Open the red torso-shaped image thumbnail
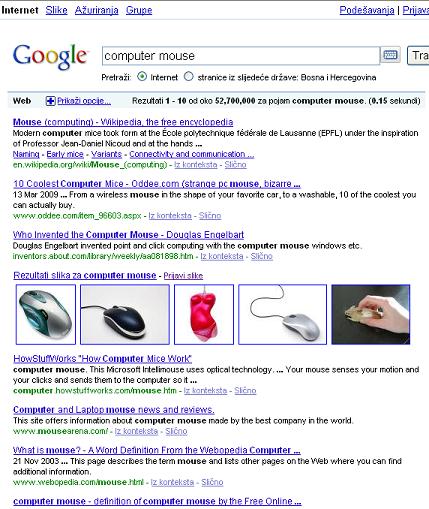Screen dimensions: 429x509 204,314
